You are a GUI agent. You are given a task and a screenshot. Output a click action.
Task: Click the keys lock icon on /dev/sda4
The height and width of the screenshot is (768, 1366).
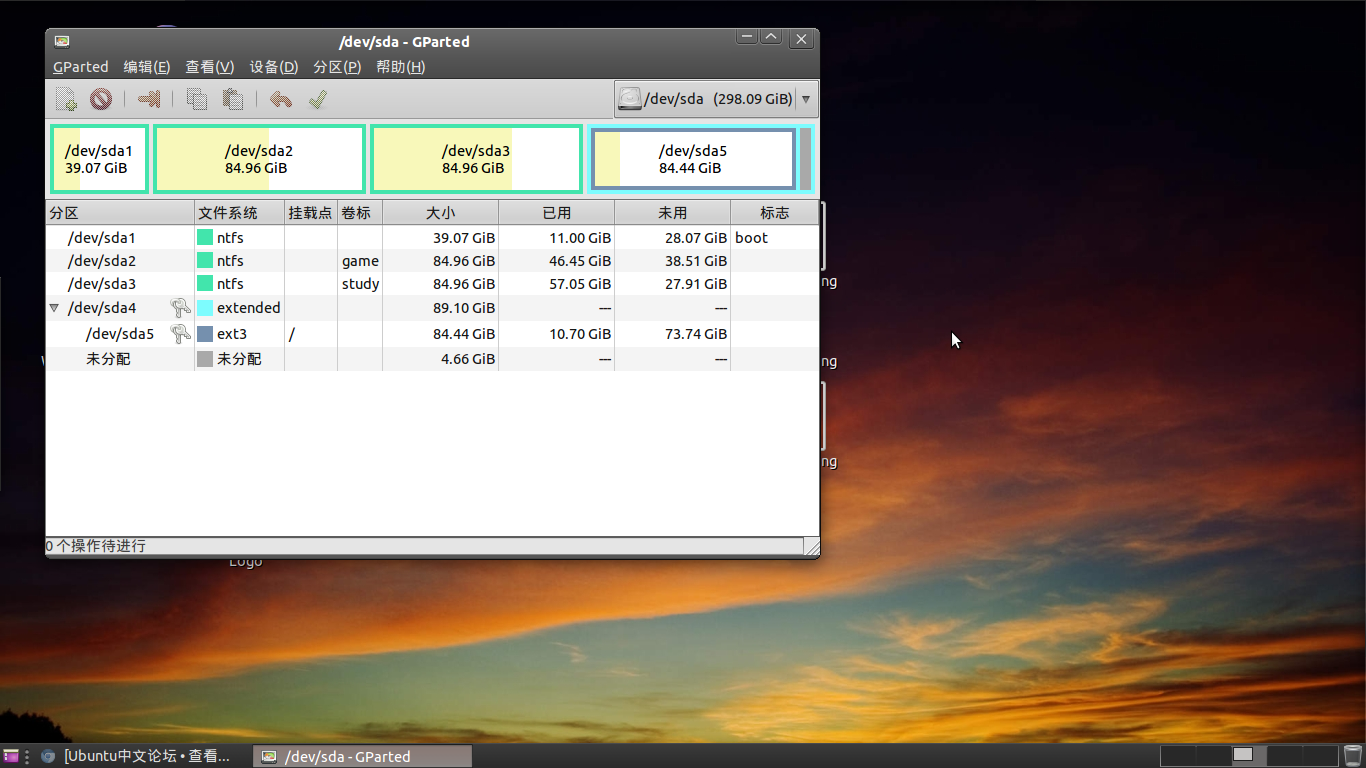(x=181, y=308)
